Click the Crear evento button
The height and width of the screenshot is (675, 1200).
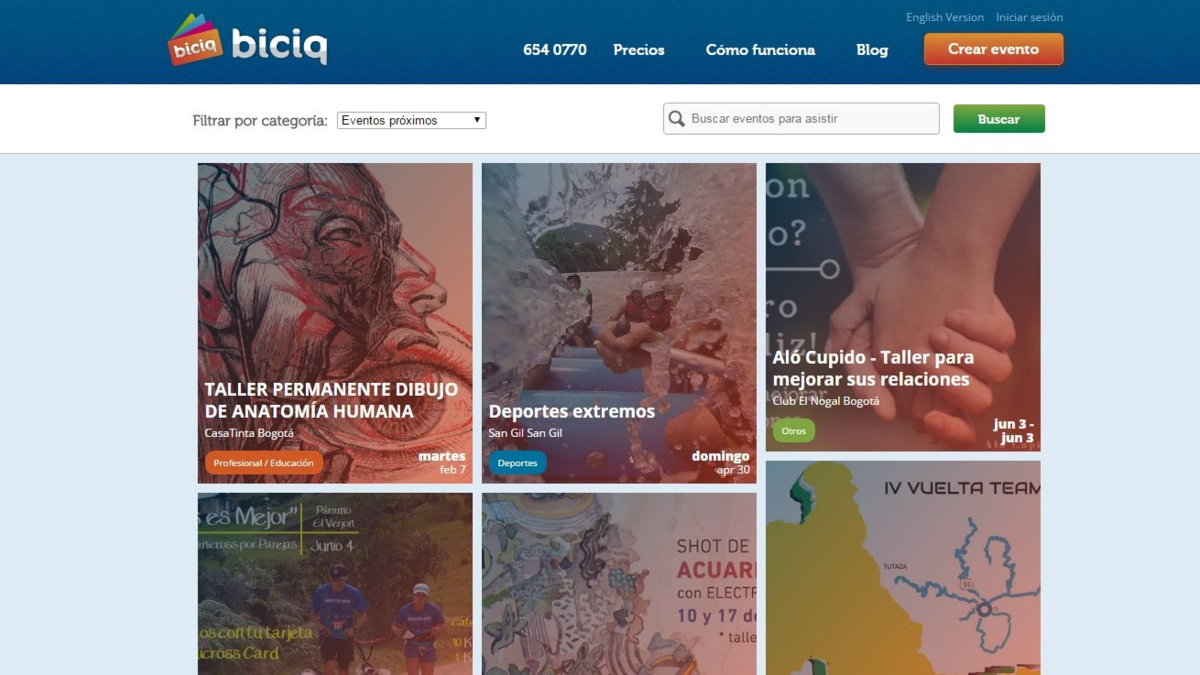pyautogui.click(x=993, y=49)
